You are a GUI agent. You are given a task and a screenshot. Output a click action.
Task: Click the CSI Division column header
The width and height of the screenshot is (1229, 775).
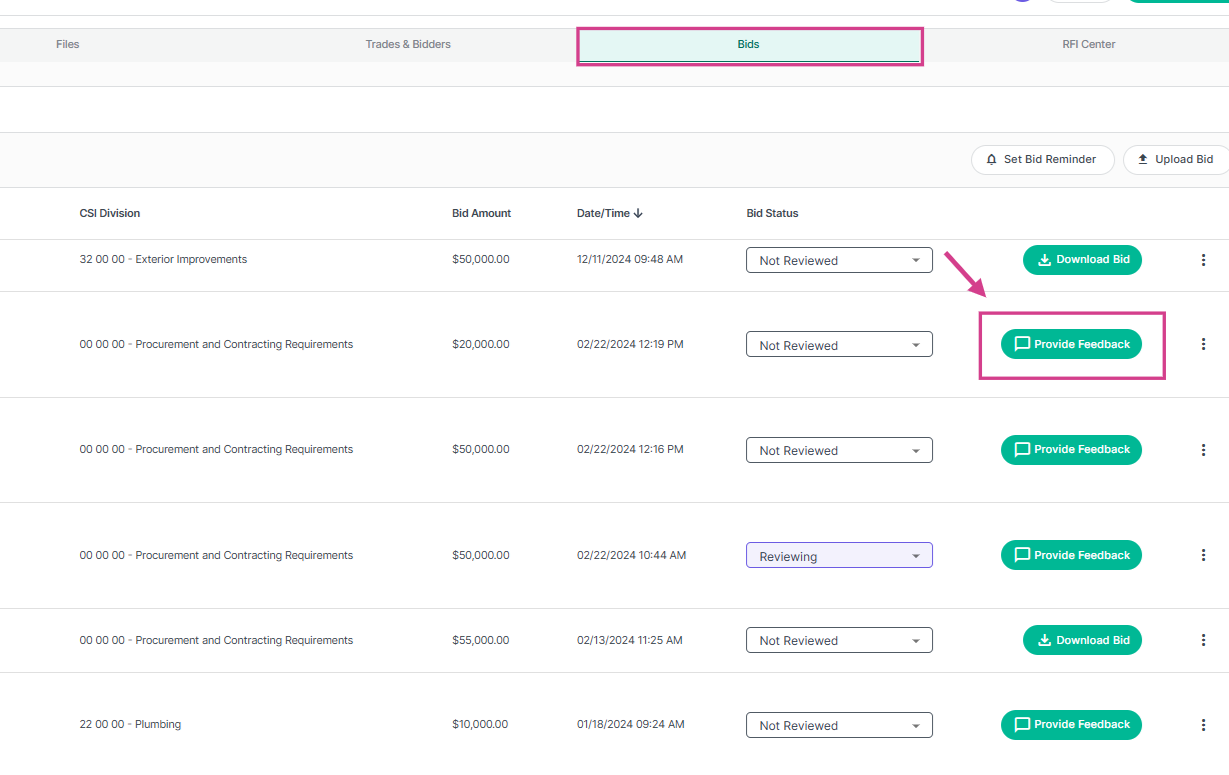110,213
